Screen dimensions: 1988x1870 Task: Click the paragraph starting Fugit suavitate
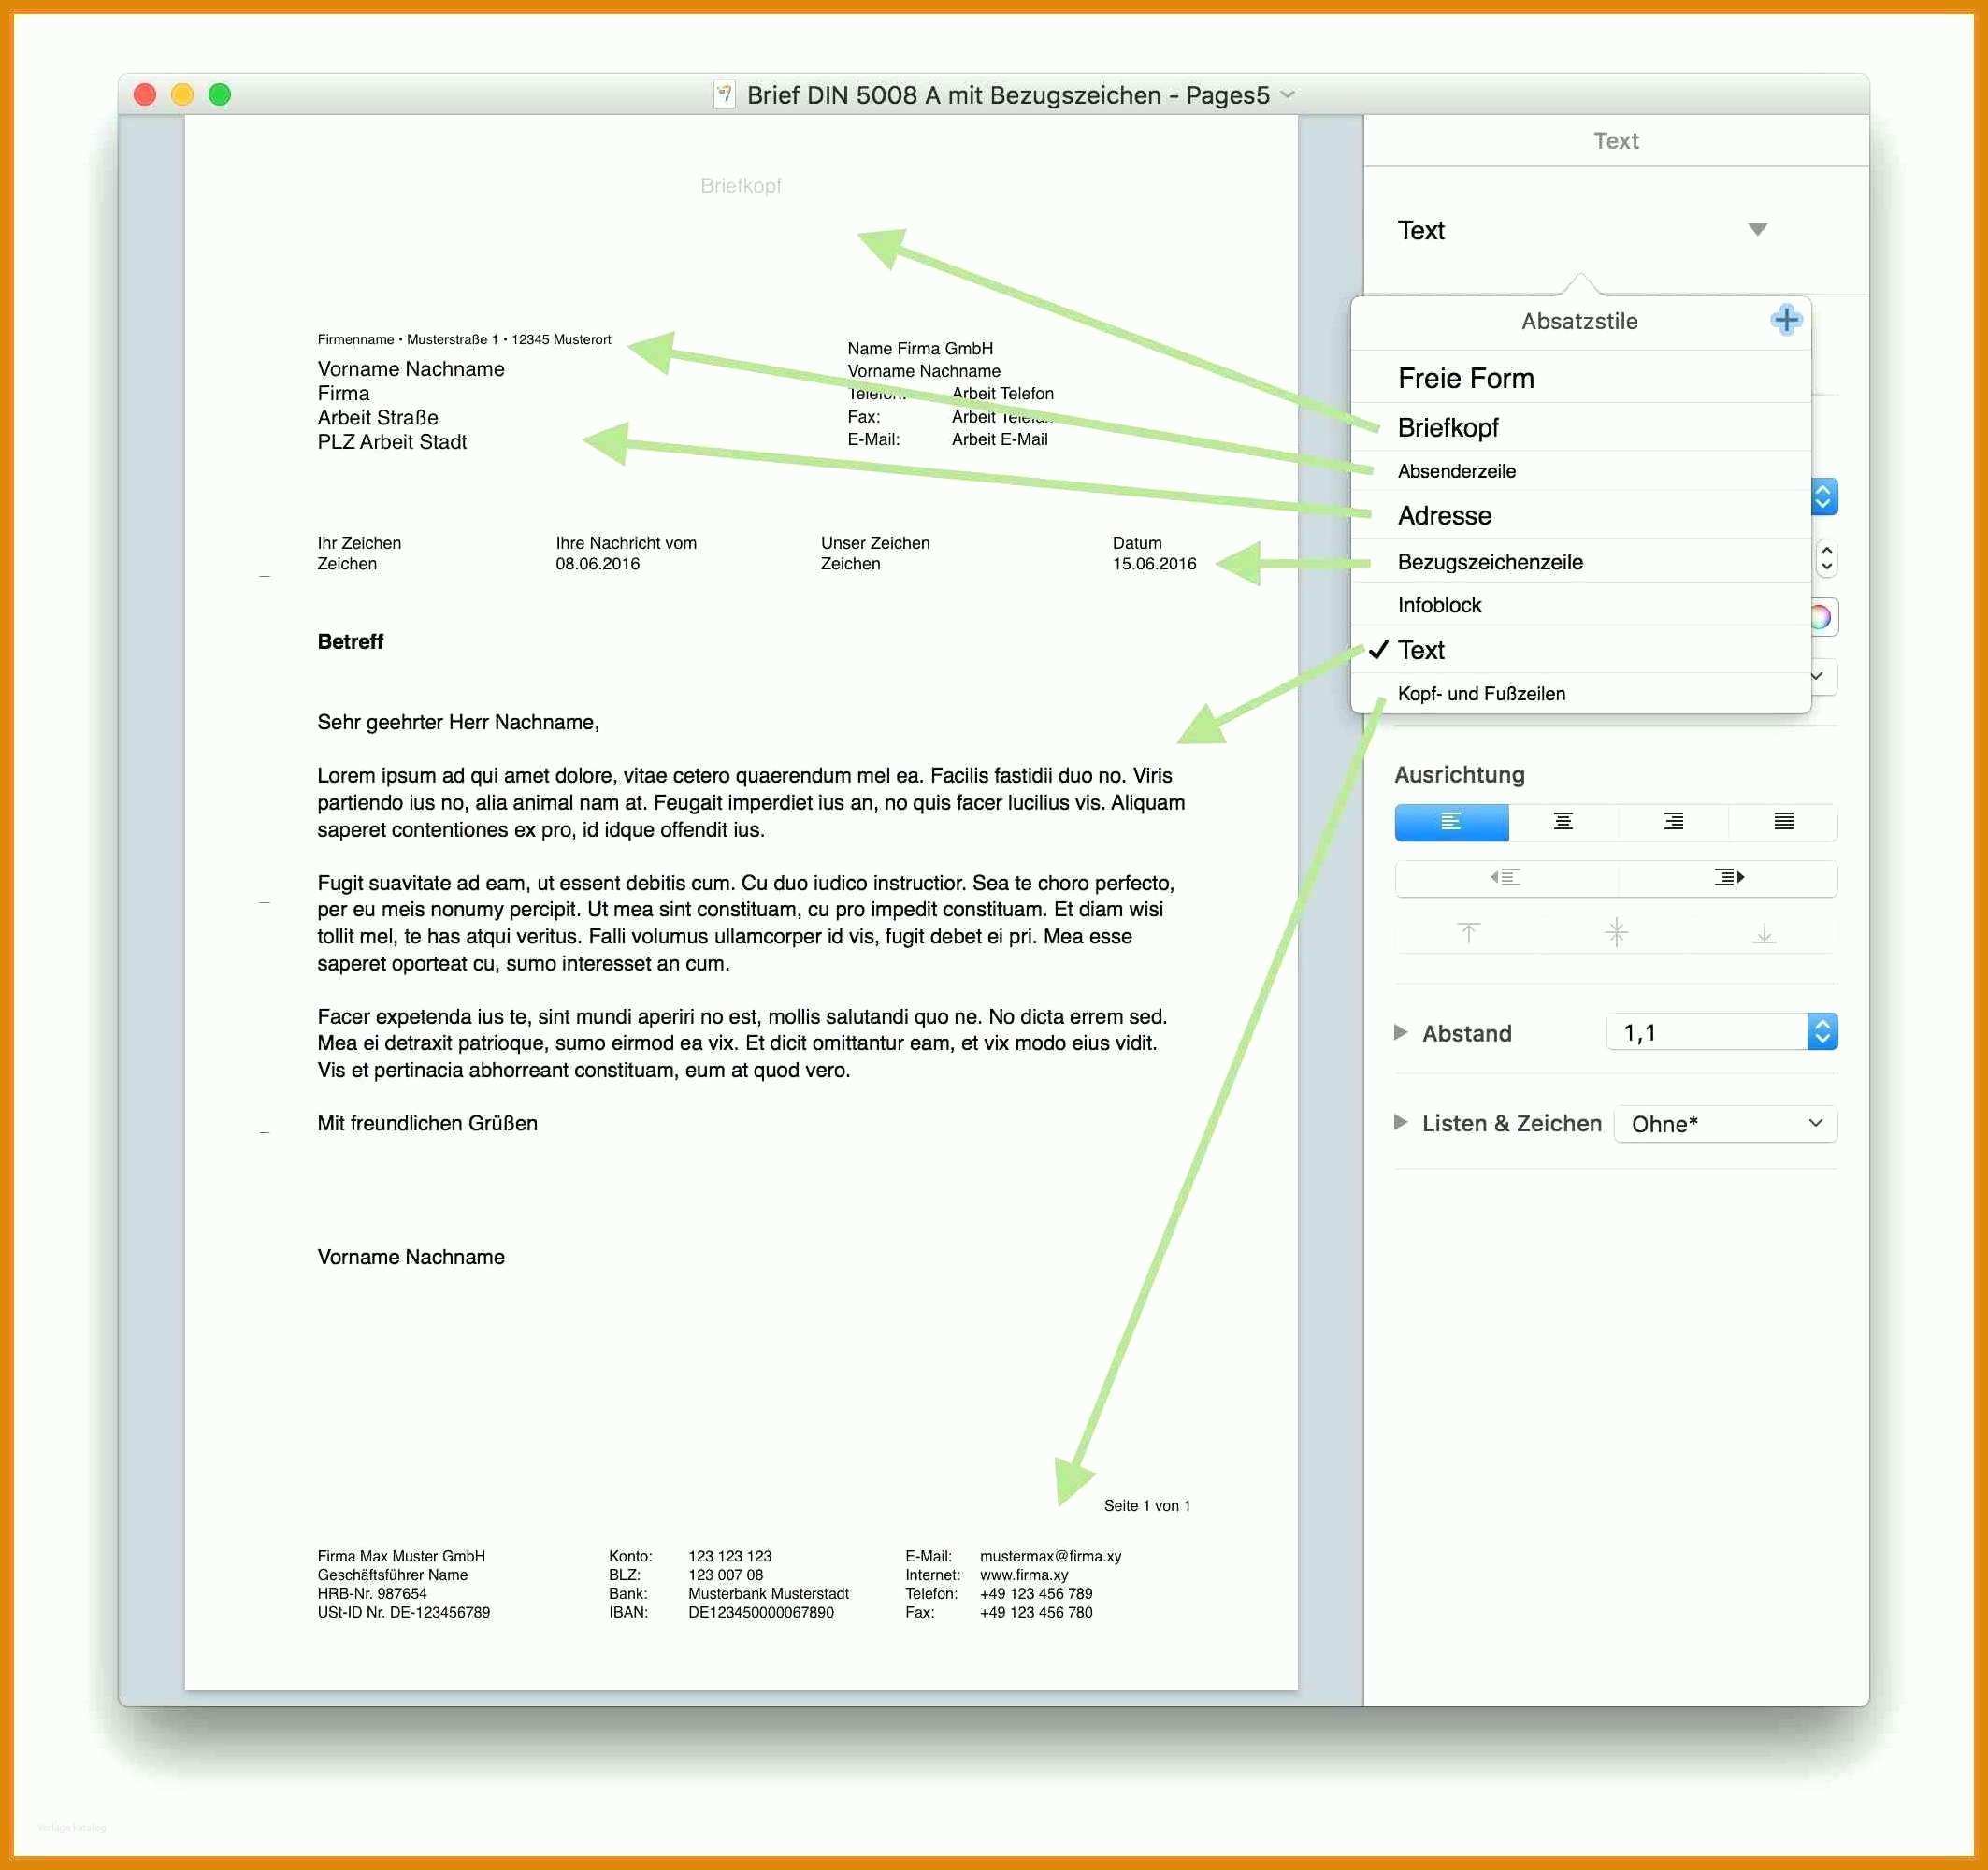(x=746, y=923)
